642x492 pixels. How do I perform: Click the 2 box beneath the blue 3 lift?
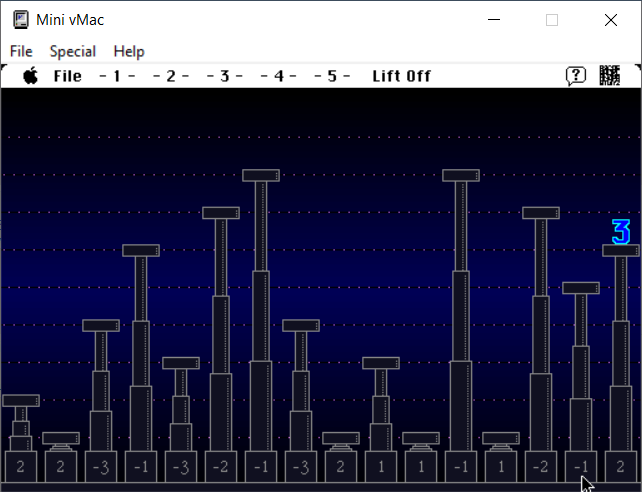pos(621,467)
